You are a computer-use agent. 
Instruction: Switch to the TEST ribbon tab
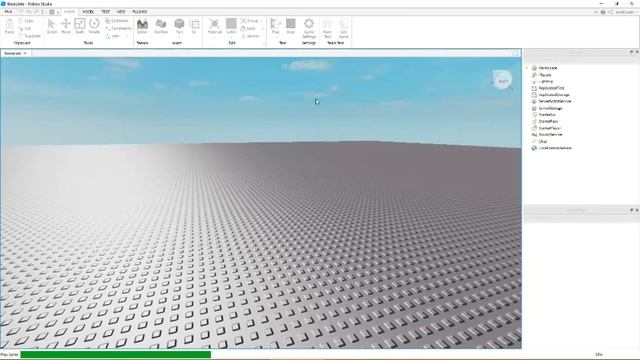105,12
